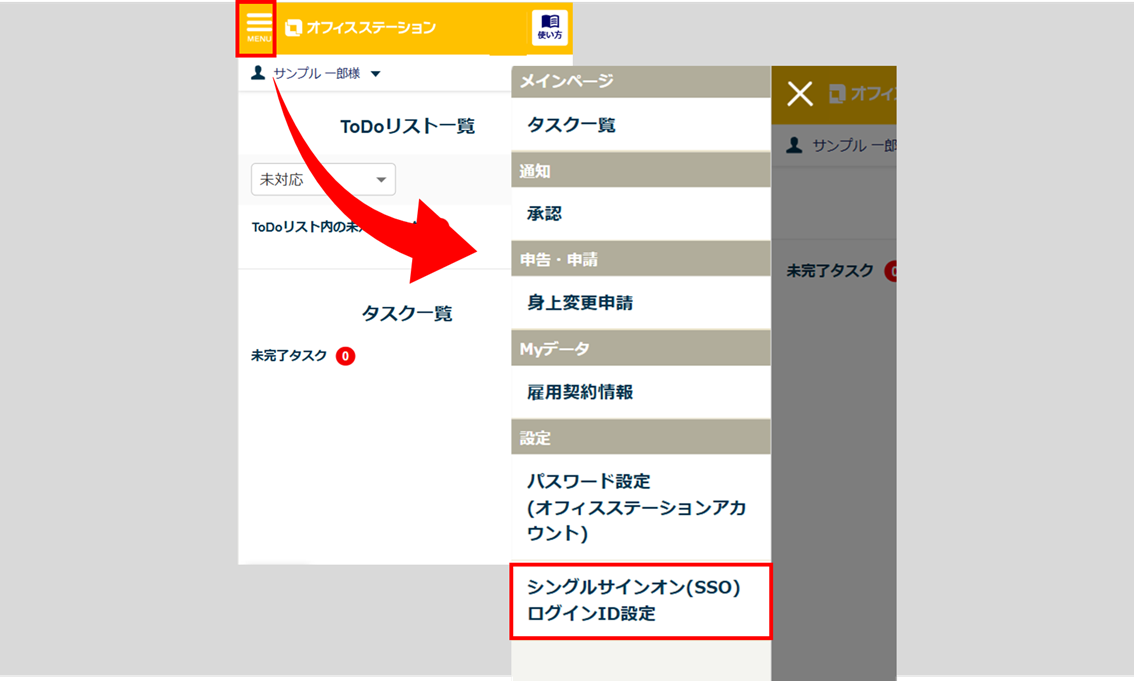Select タスク一覧 in side menu
The image size is (1134, 681).
tap(641, 124)
